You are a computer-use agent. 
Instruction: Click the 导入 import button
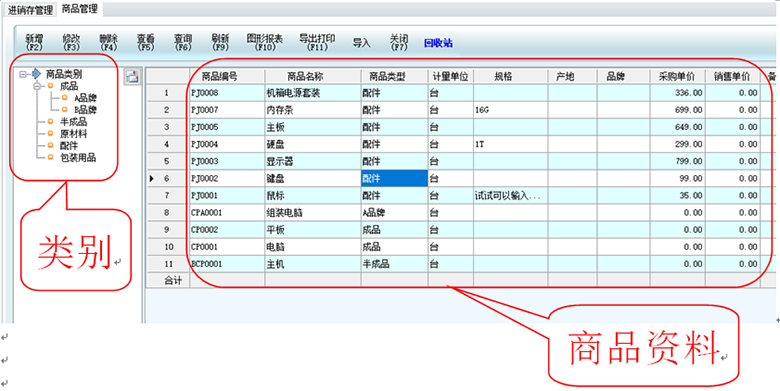click(362, 43)
